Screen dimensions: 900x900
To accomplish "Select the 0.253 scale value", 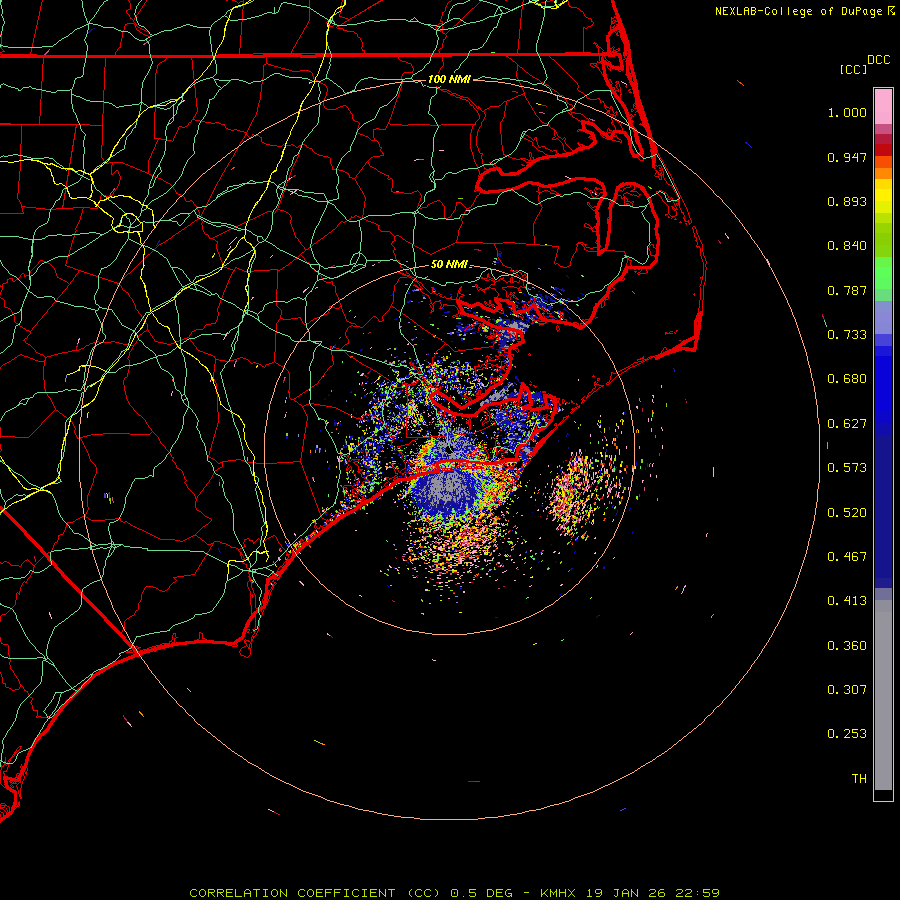I will 847,734.
